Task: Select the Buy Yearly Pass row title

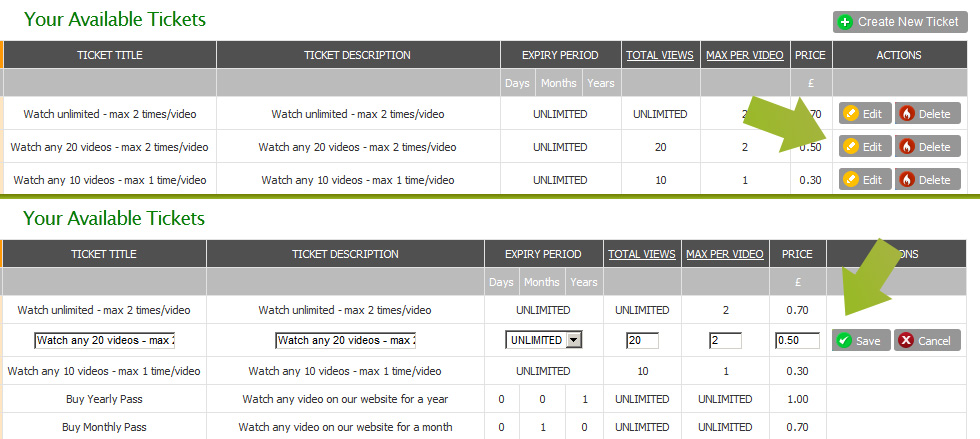Action: tap(104, 398)
